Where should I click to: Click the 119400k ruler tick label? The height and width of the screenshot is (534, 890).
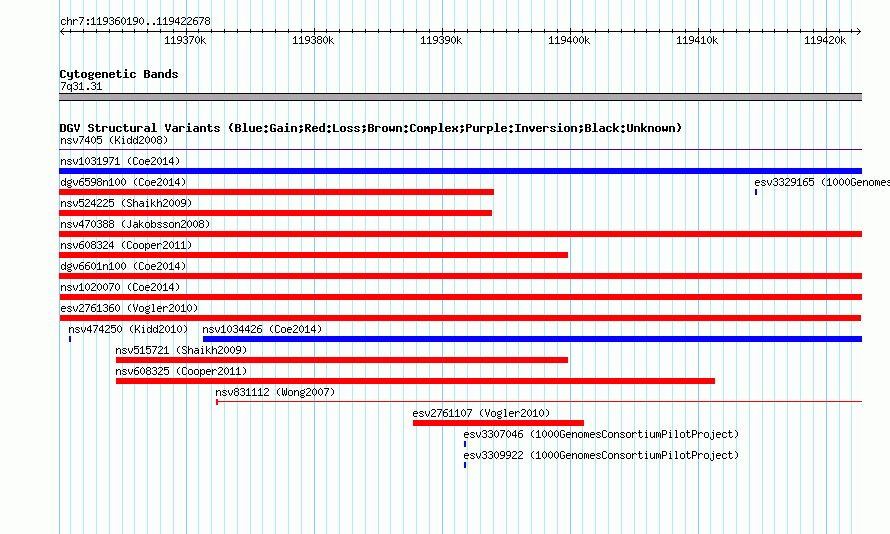(x=569, y=40)
